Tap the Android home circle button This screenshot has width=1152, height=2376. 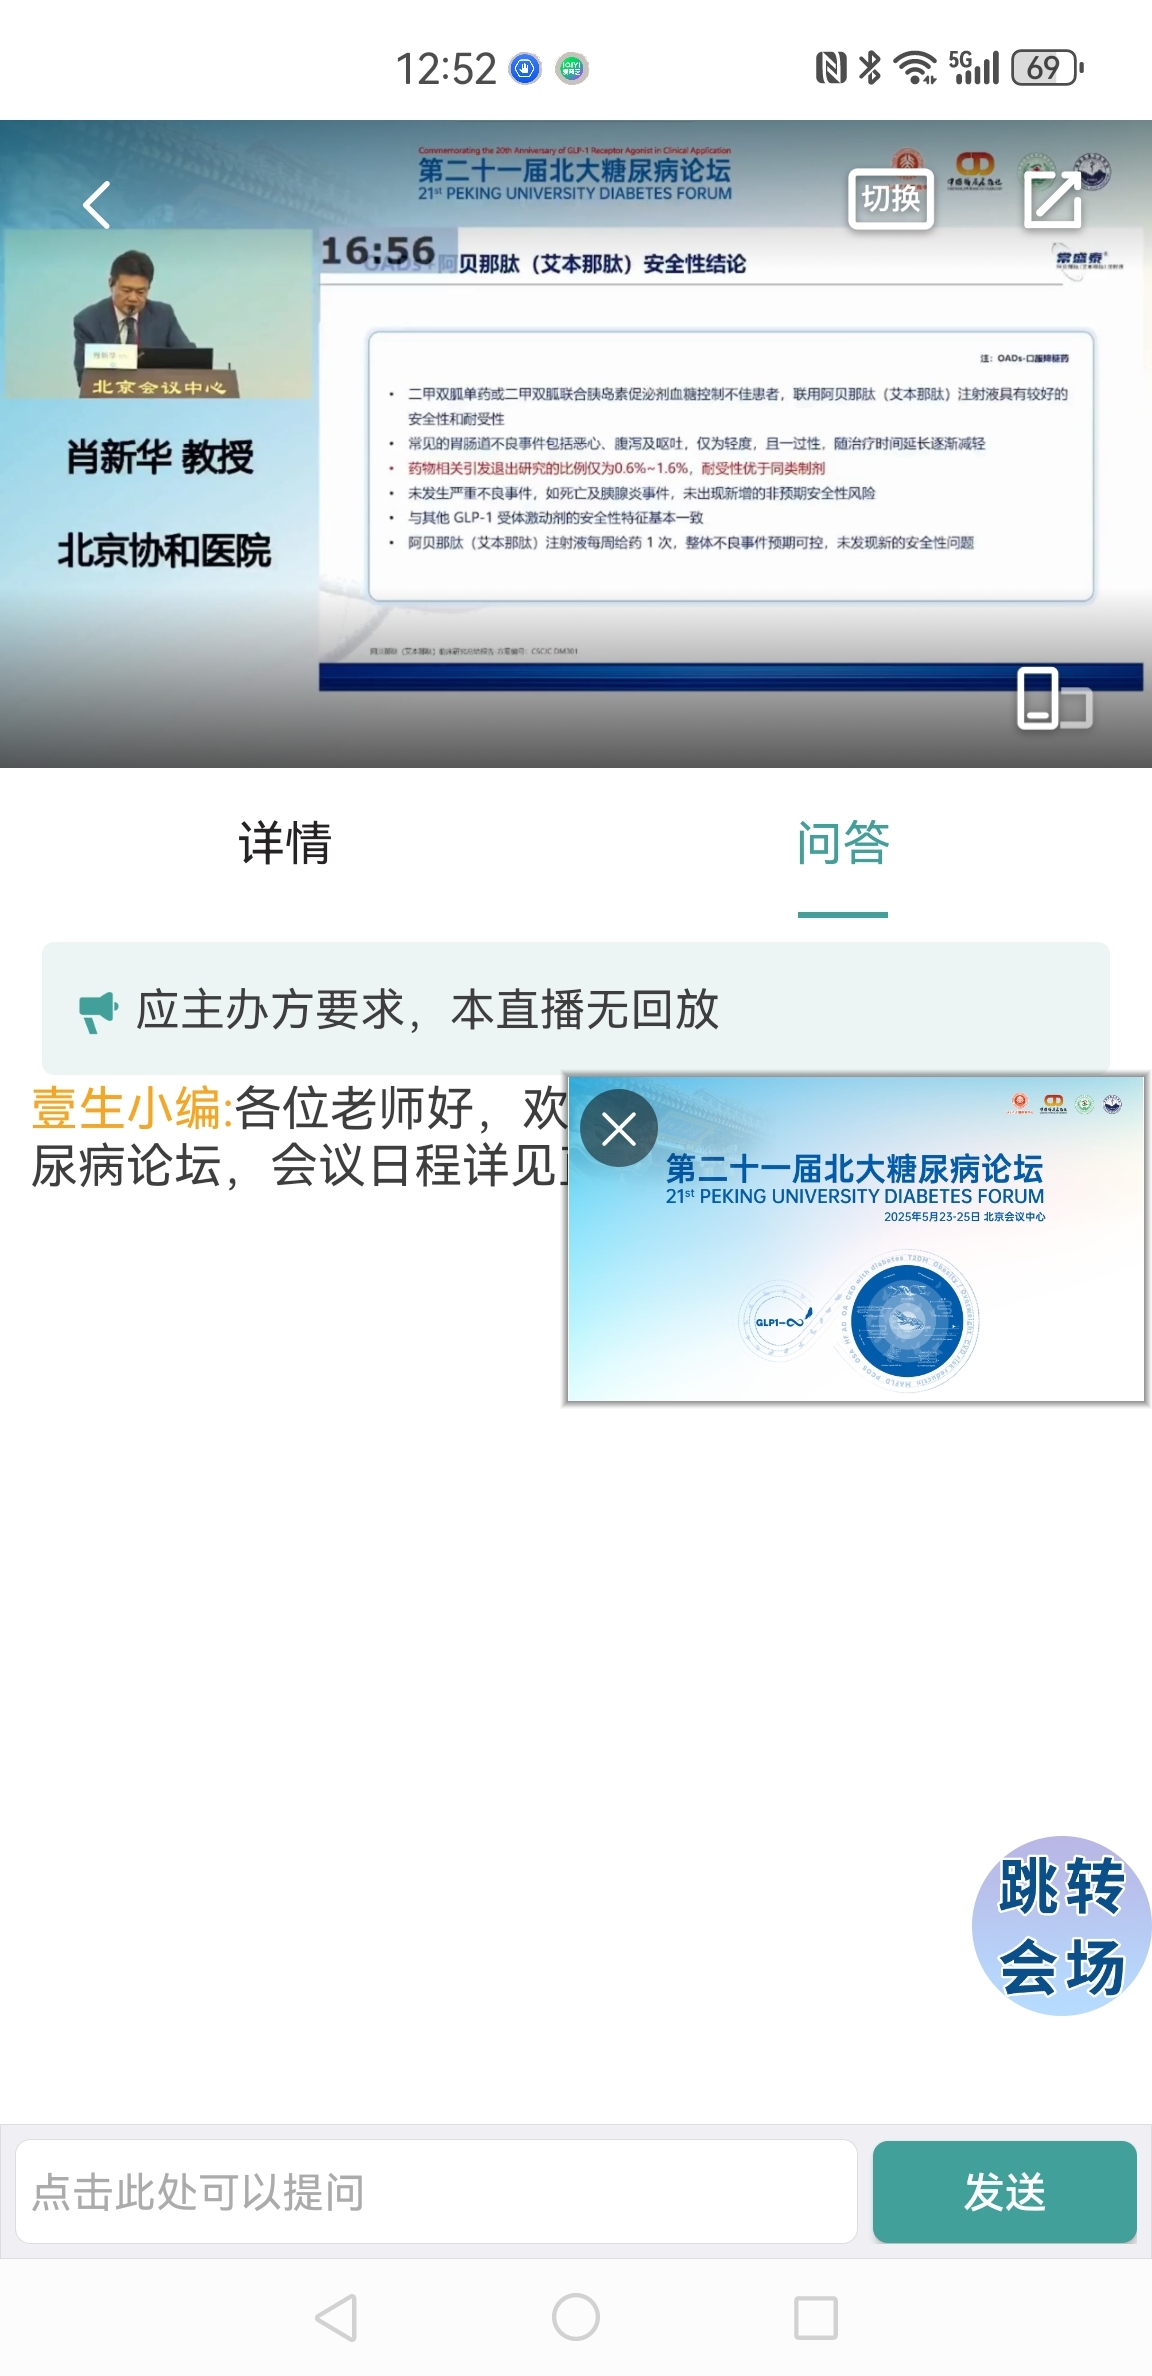click(576, 2317)
